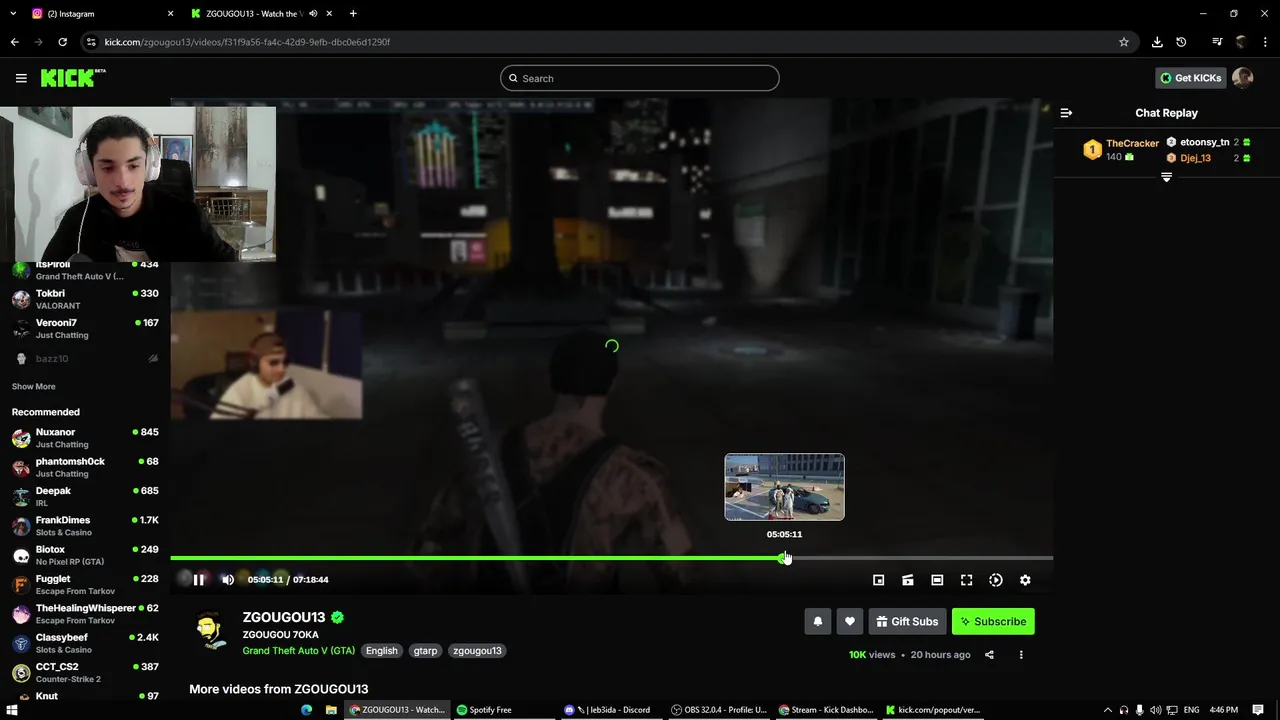1280x720 pixels.
Task: Seek the video at the progress handle
Action: pos(784,558)
